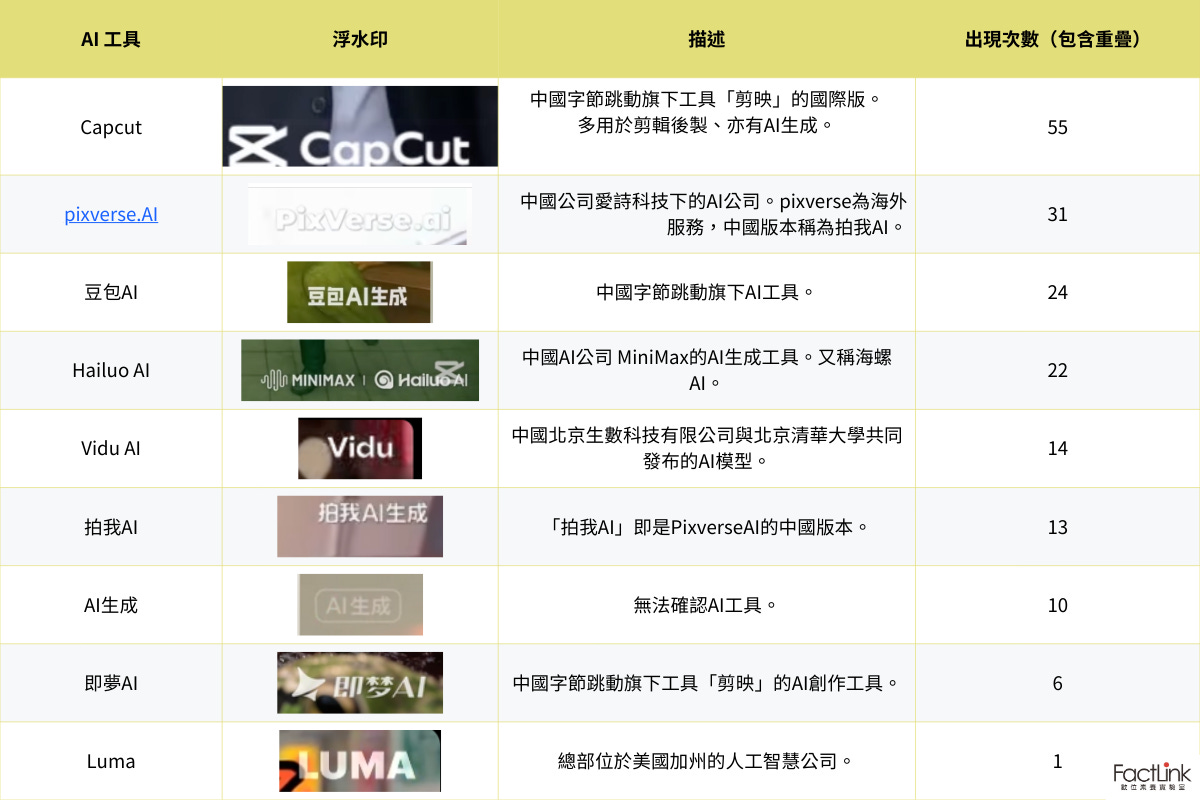Select the Hailuo AI name cell
1200x800 pixels.
coord(111,370)
